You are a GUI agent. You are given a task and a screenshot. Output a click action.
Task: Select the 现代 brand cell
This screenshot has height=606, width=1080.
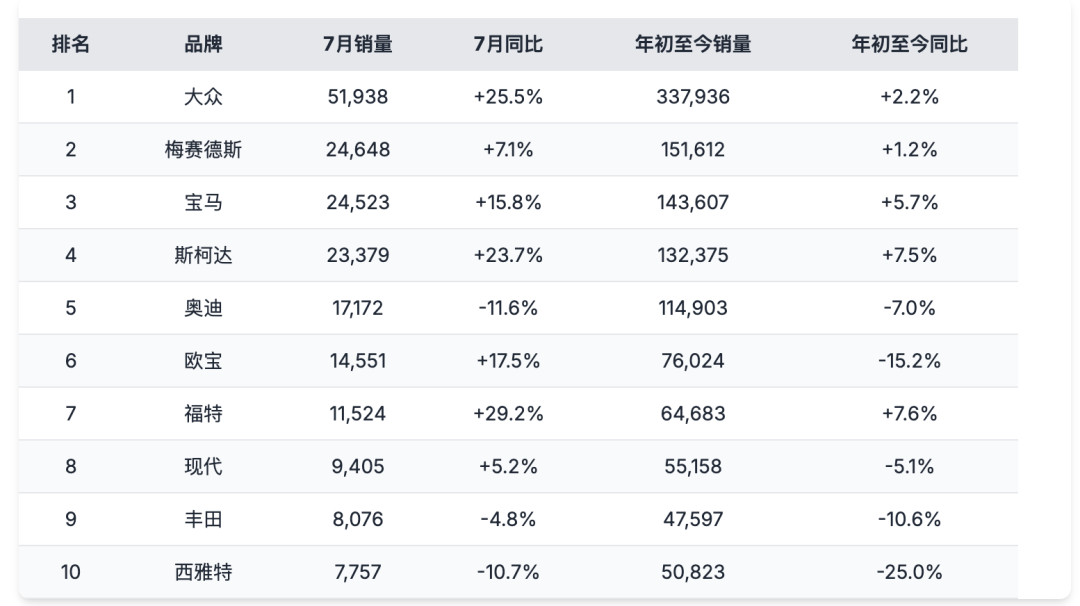tap(203, 466)
